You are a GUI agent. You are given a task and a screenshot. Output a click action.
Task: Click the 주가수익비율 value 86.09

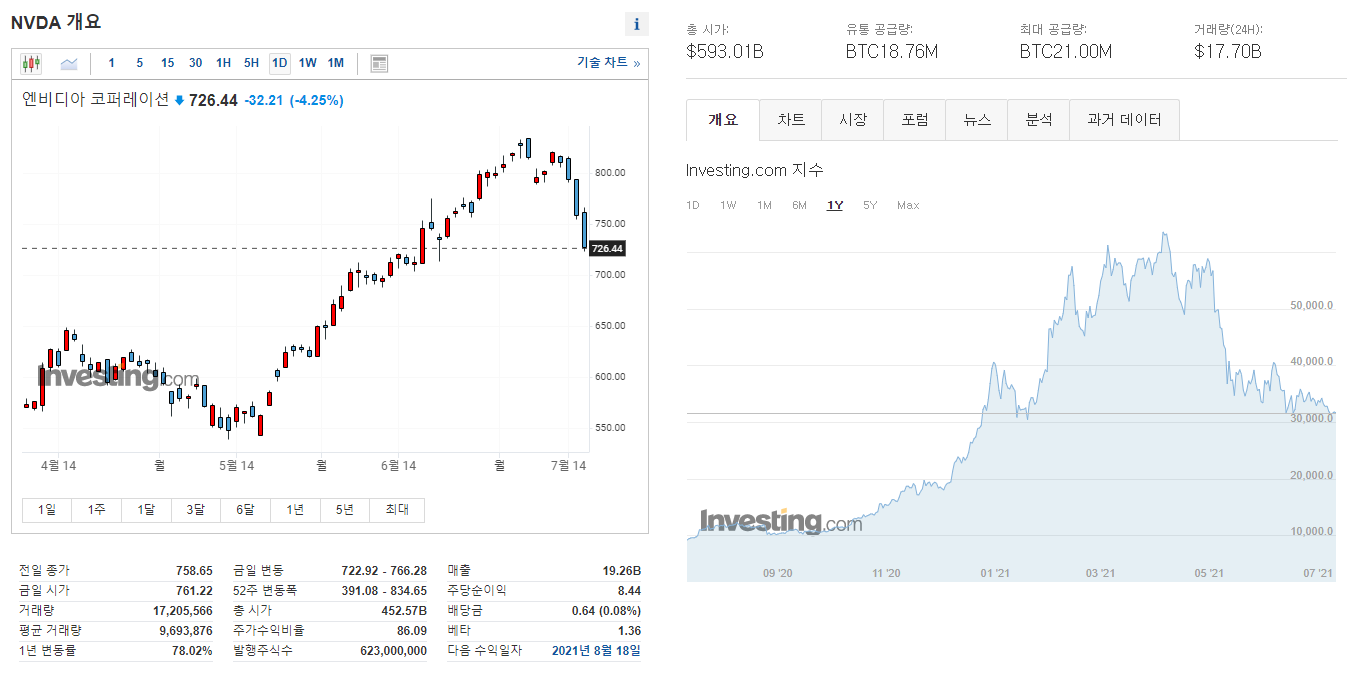pyautogui.click(x=412, y=630)
